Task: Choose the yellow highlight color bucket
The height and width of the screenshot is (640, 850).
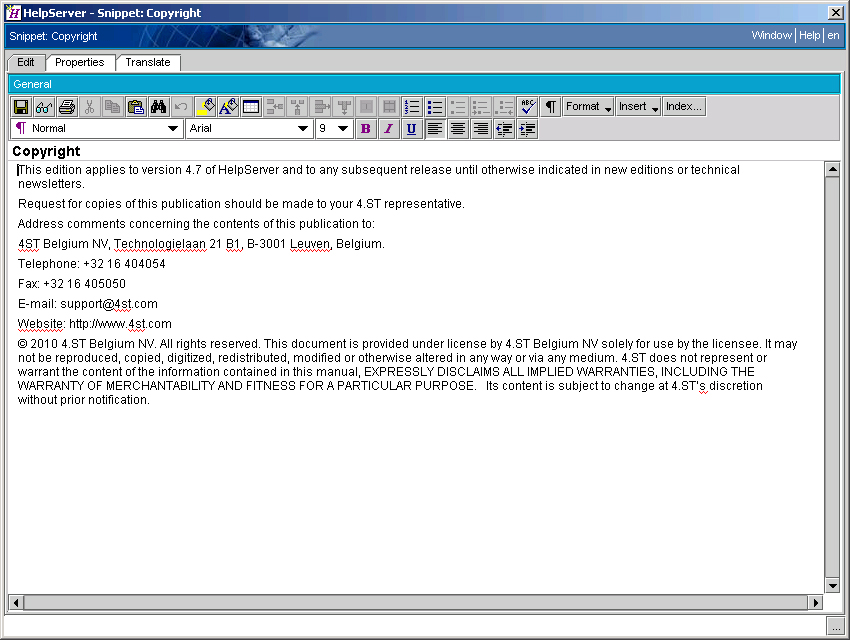Action: (205, 107)
